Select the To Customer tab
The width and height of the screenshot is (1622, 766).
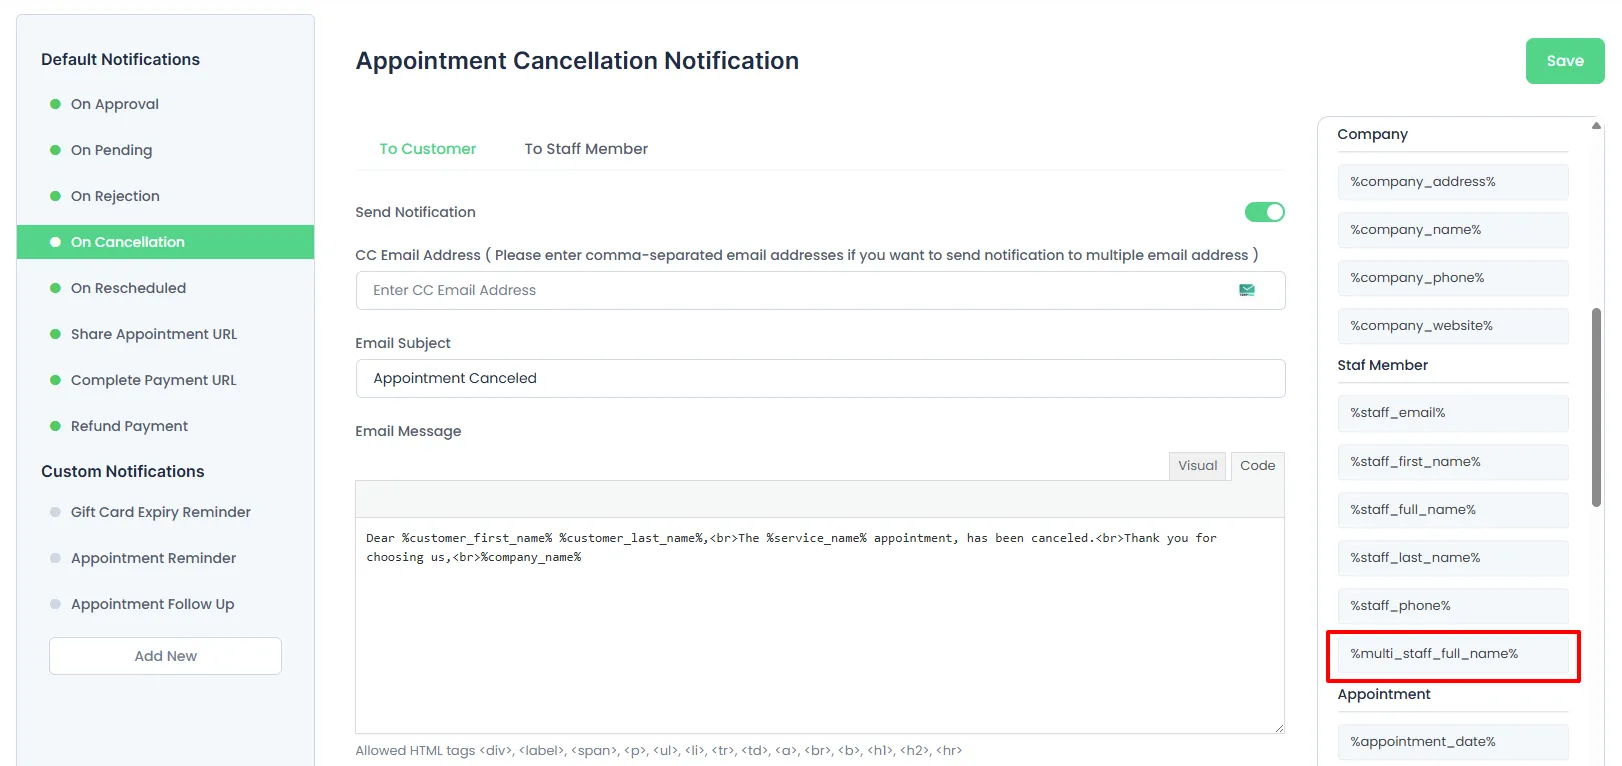427,149
